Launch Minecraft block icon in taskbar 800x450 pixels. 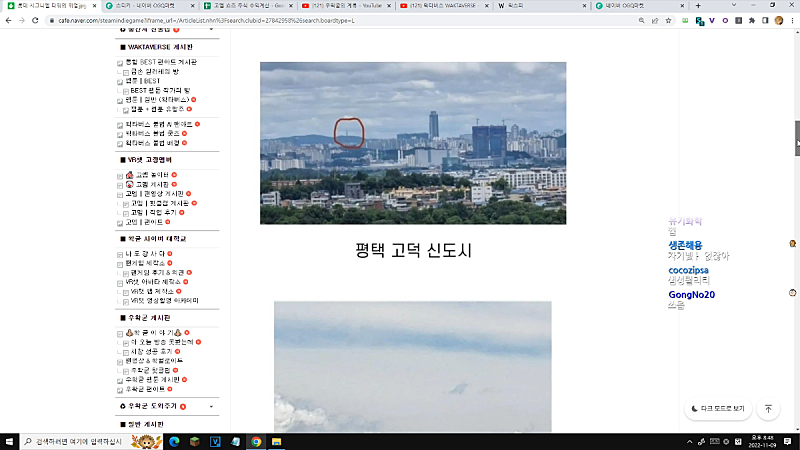tap(194, 441)
